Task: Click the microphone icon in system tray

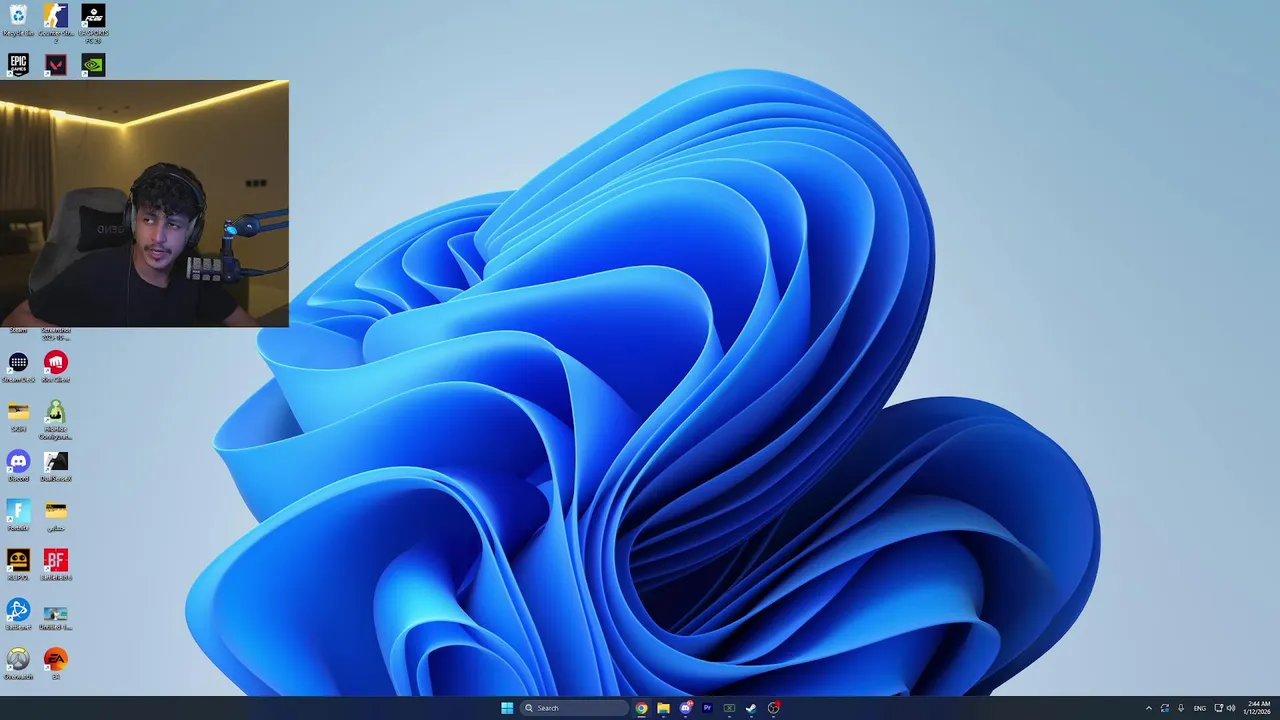Action: [1181, 708]
